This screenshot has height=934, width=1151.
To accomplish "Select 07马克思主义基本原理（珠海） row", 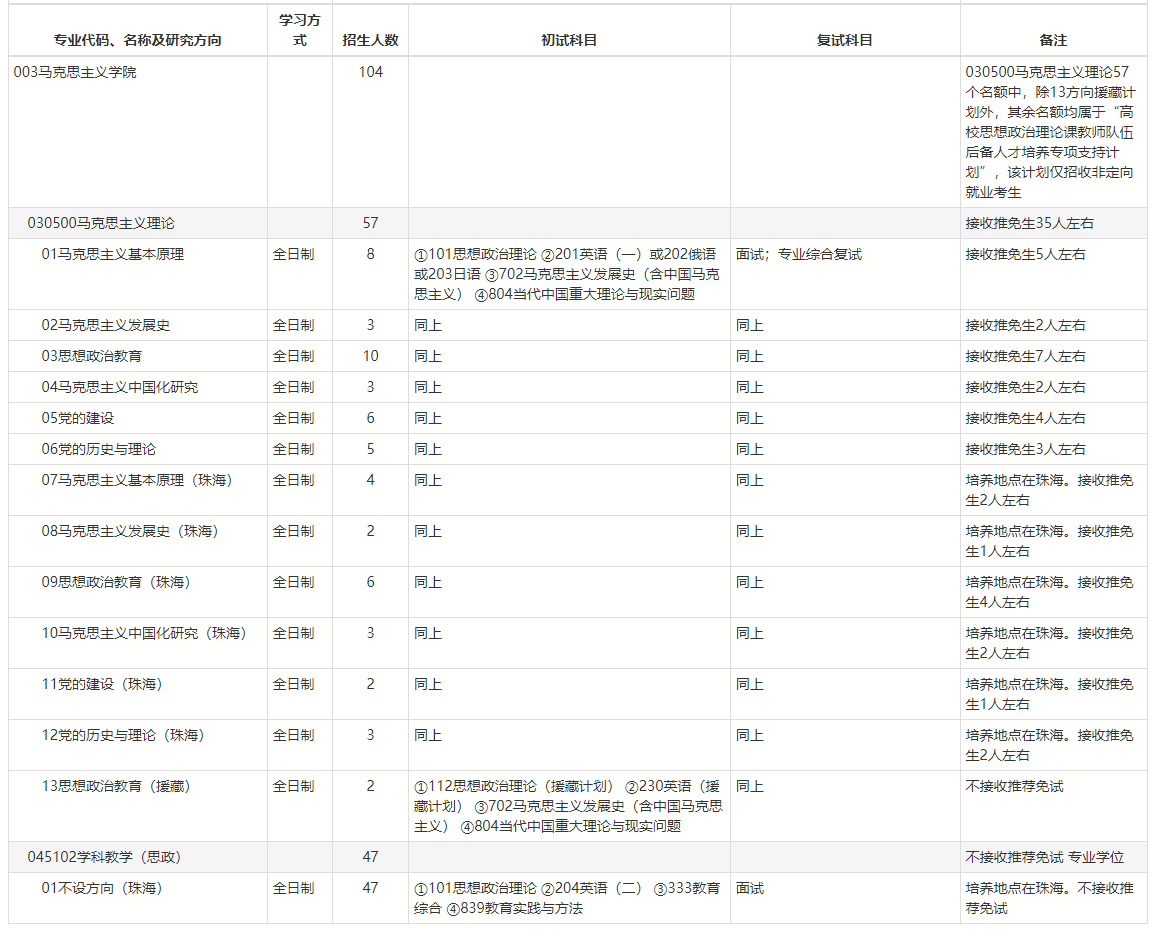I will click(x=577, y=490).
